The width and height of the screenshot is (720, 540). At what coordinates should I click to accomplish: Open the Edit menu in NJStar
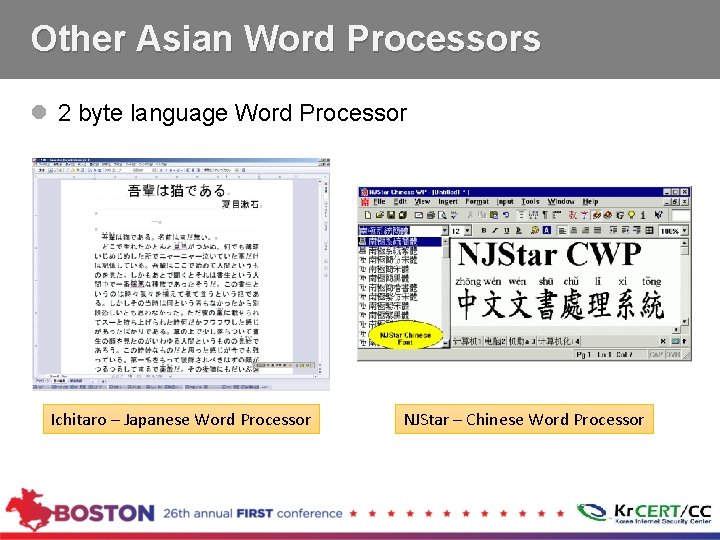coord(400,202)
